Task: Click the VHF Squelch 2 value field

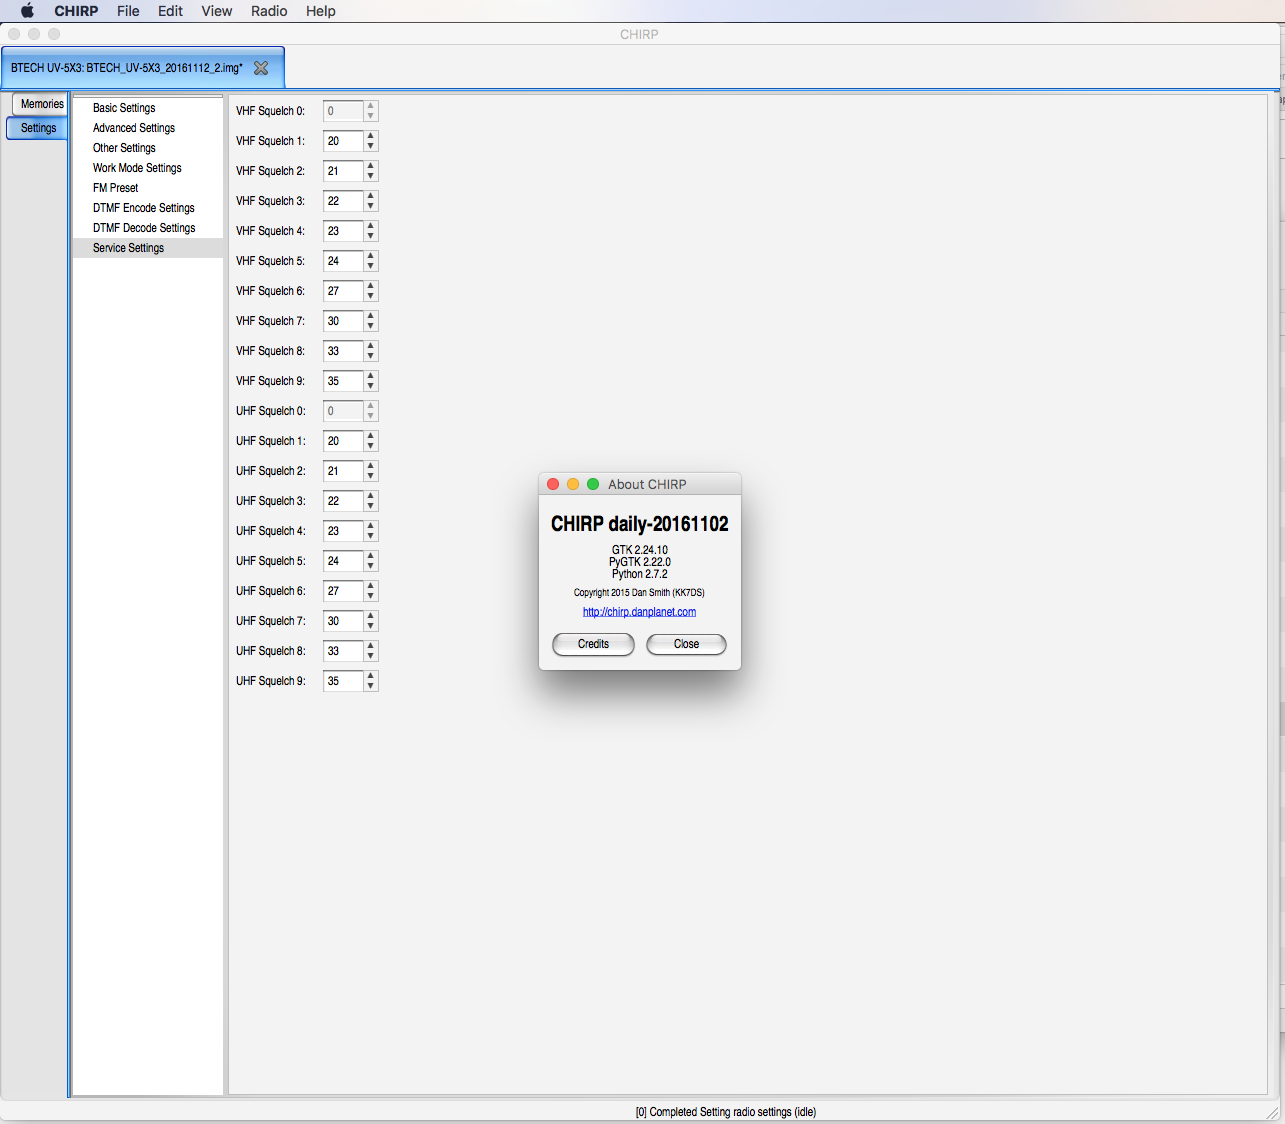Action: point(343,171)
